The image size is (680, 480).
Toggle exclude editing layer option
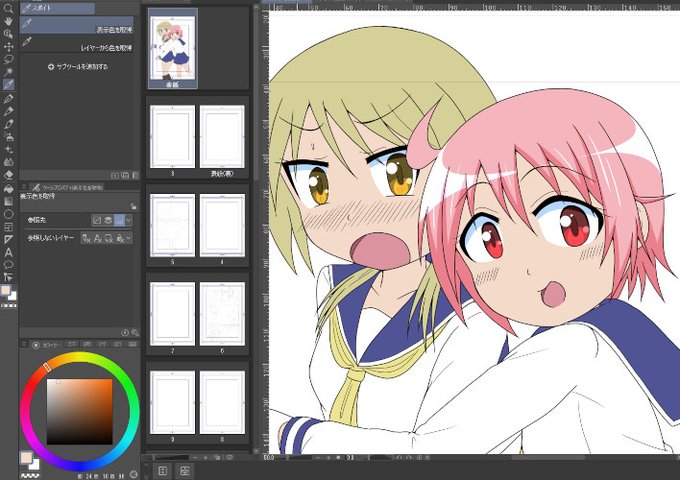click(x=109, y=238)
